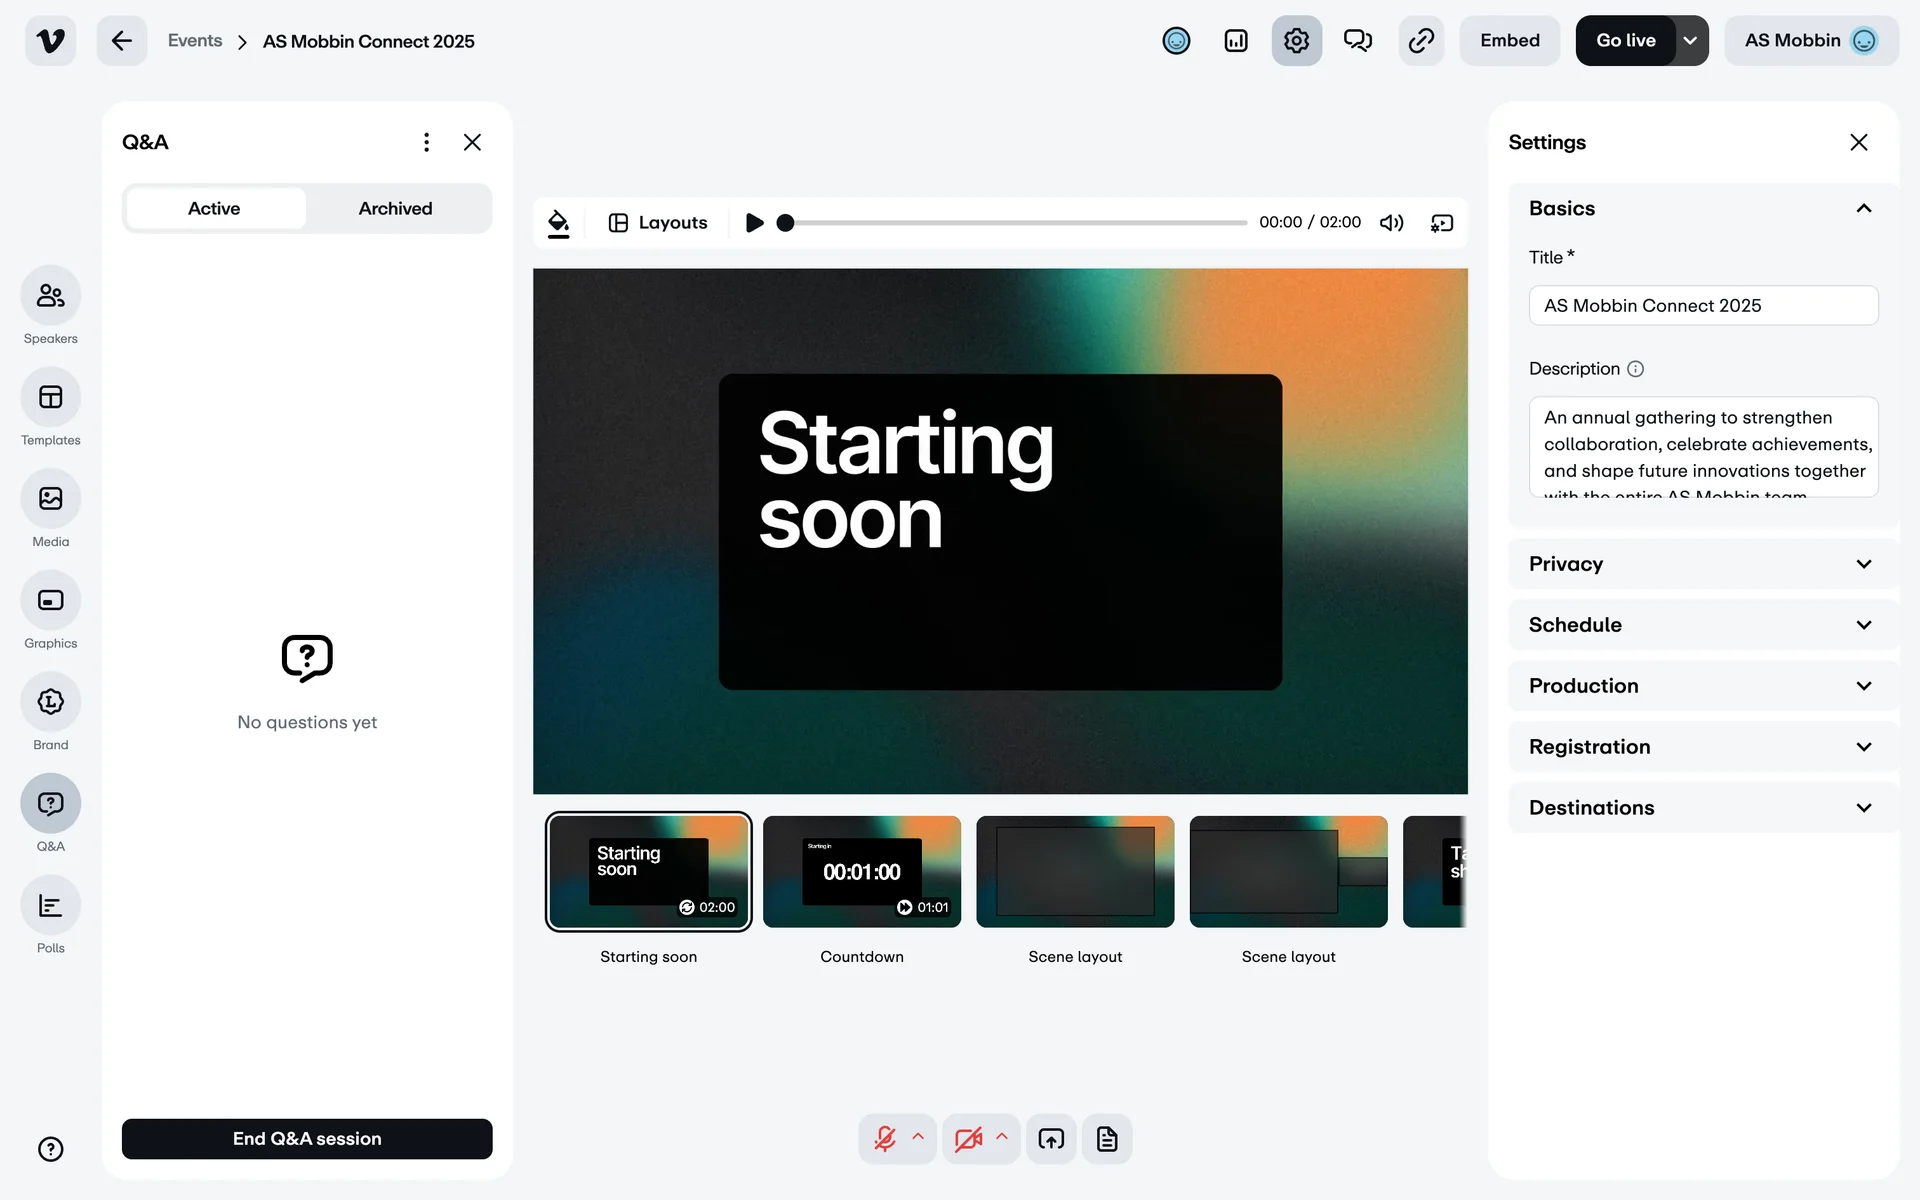
Task: Open the Polls panel
Action: point(50,906)
